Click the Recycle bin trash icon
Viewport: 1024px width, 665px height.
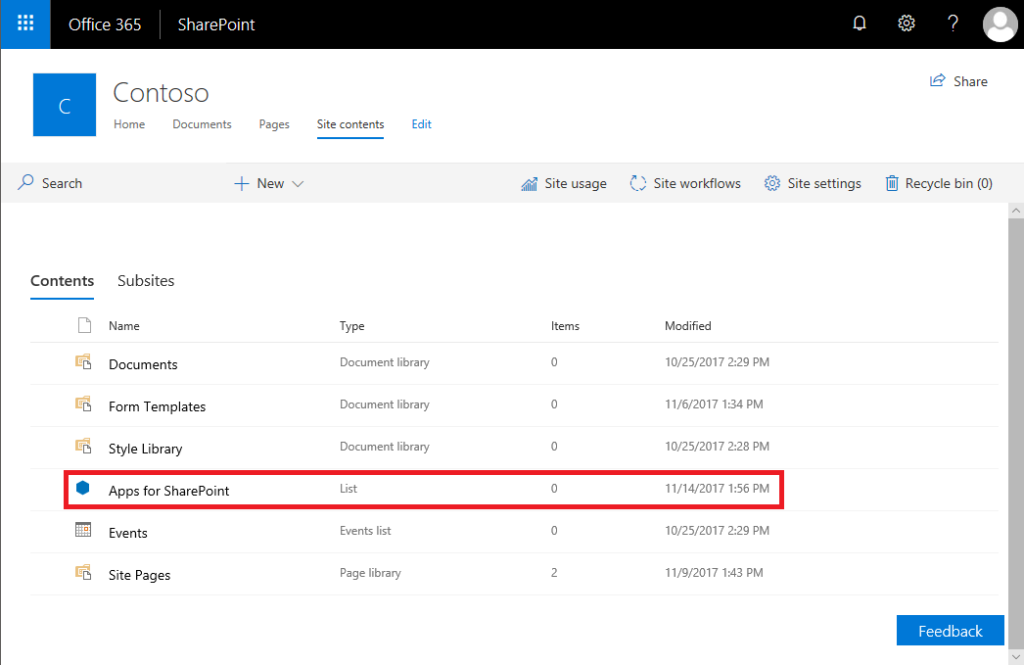pyautogui.click(x=891, y=184)
